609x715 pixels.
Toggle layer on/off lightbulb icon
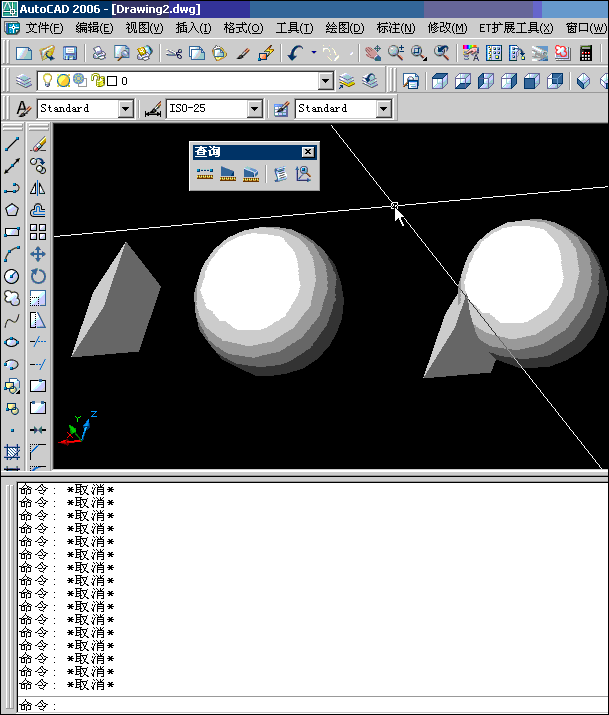(x=47, y=81)
